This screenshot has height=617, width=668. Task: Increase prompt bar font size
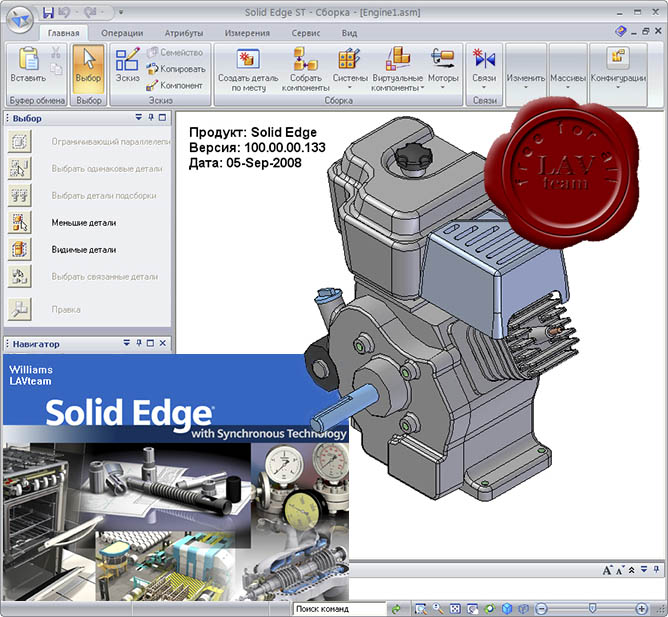click(x=608, y=570)
